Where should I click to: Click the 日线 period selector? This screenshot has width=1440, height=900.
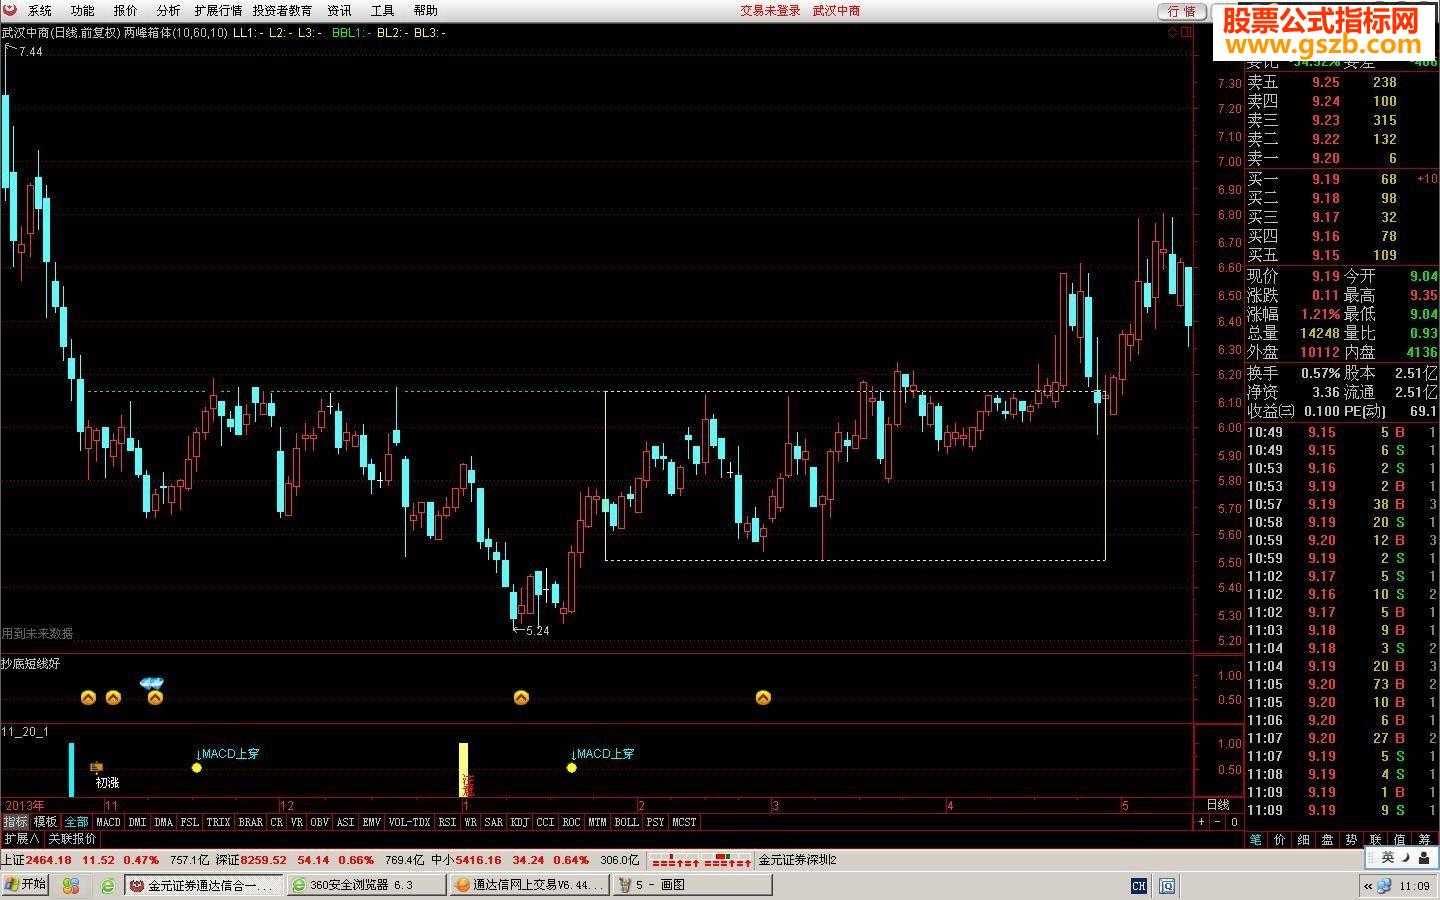click(1218, 805)
